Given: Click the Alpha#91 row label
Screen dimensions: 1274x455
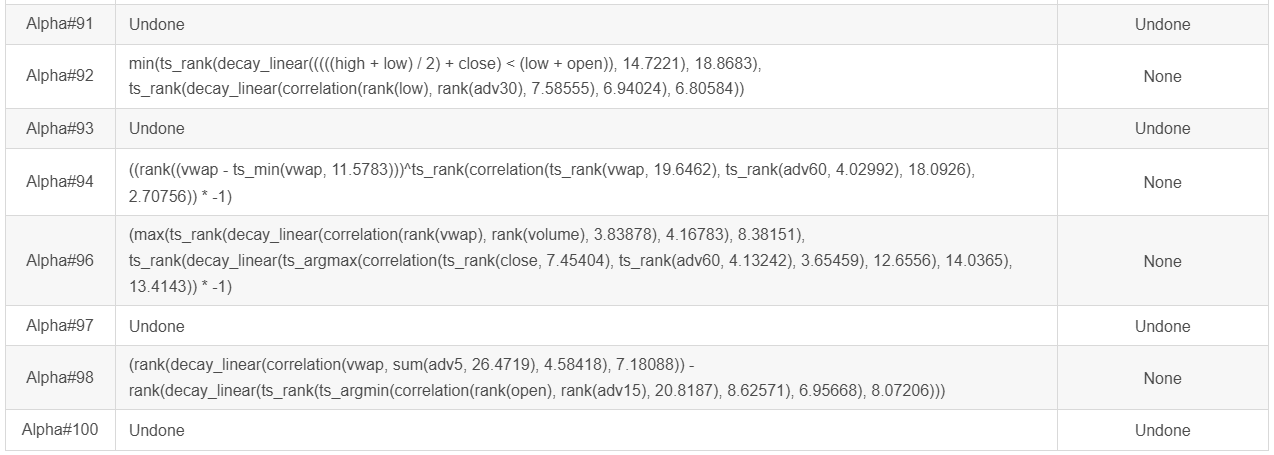Looking at the screenshot, I should 60,24.
